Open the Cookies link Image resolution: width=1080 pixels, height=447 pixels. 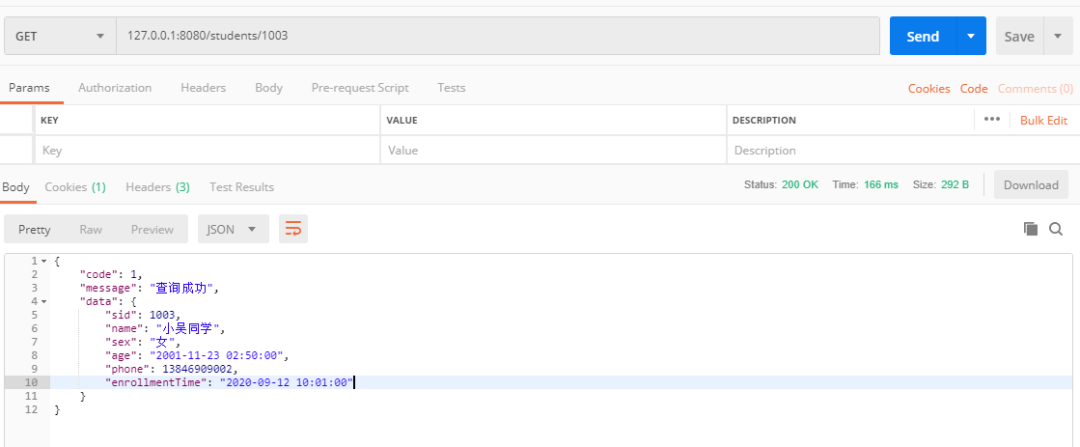[928, 88]
